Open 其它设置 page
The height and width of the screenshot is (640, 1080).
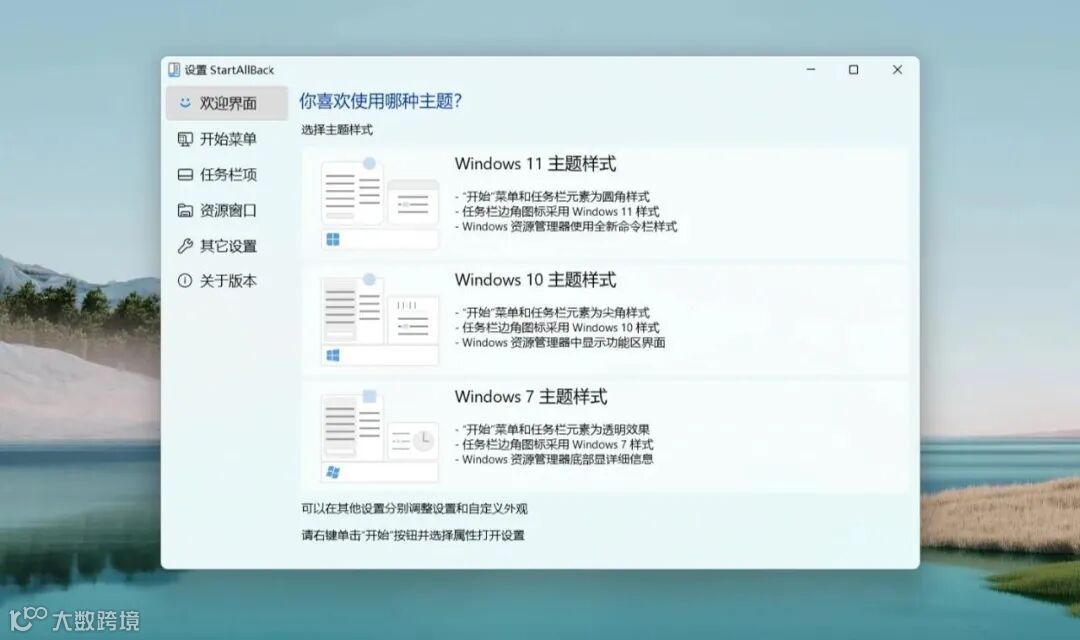[227, 246]
